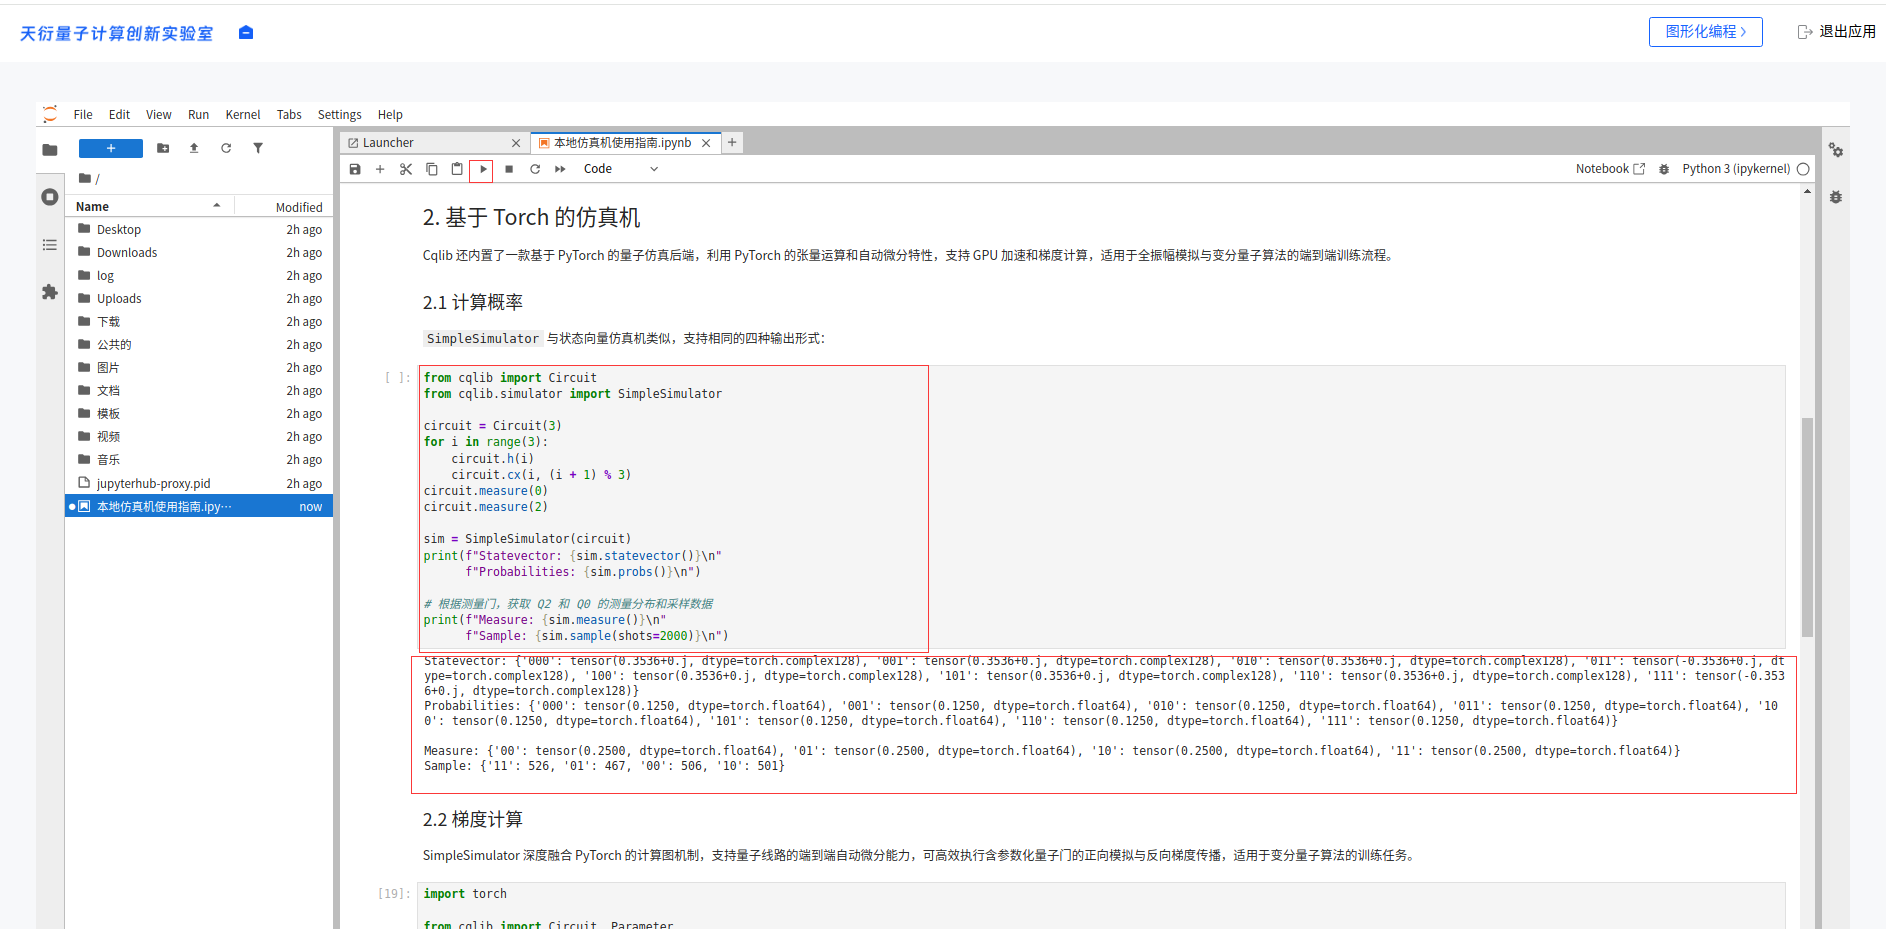The image size is (1886, 929).
Task: Insert a cell below with plus icon
Action: 380,169
